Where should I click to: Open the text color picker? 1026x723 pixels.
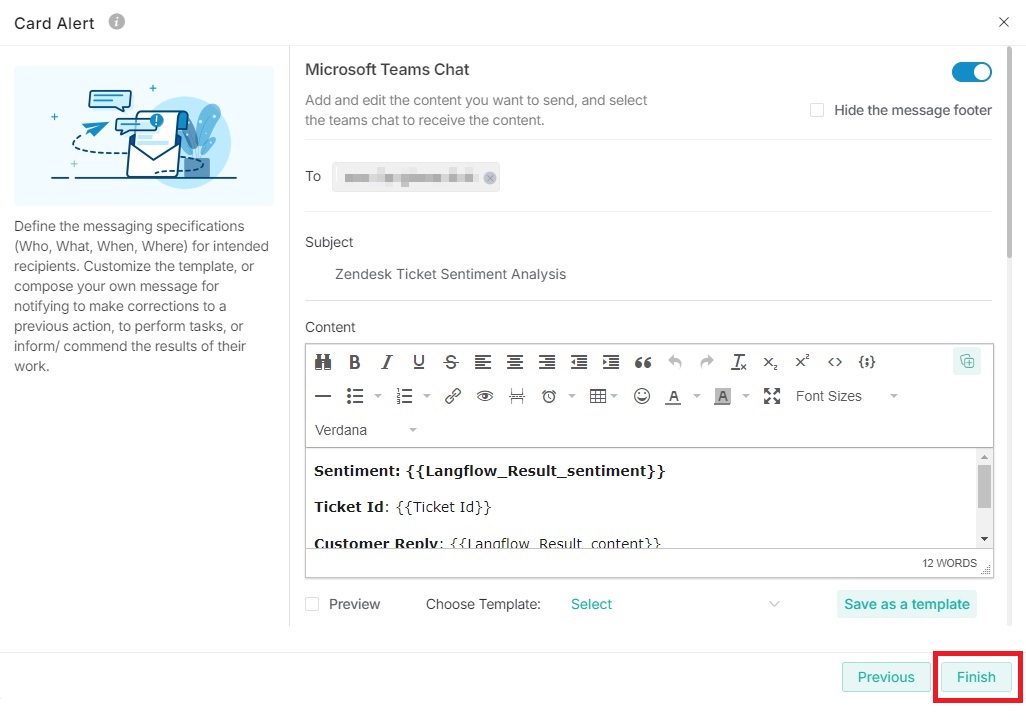coord(673,396)
